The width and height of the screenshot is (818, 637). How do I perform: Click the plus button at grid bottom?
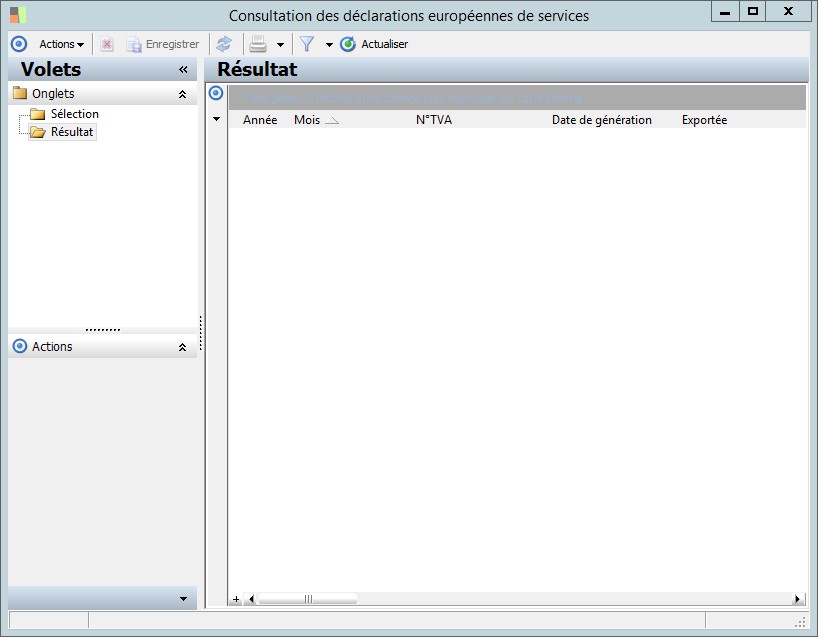(x=236, y=599)
